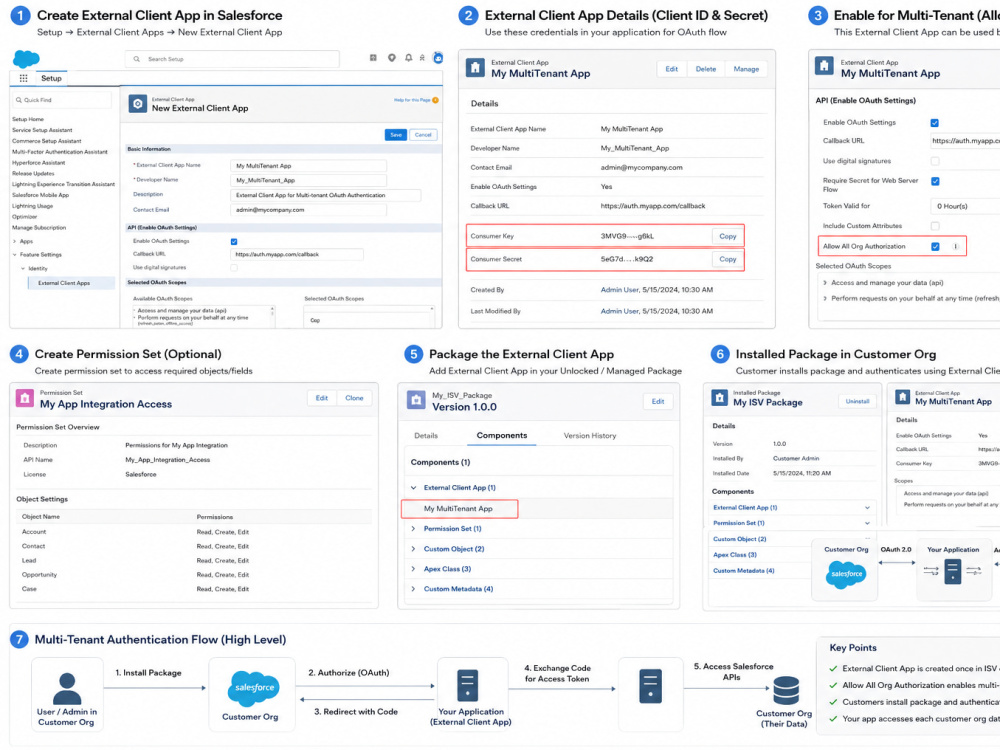Click the New External Client App header icon
The image size is (1000, 750).
pyautogui.click(x=138, y=104)
